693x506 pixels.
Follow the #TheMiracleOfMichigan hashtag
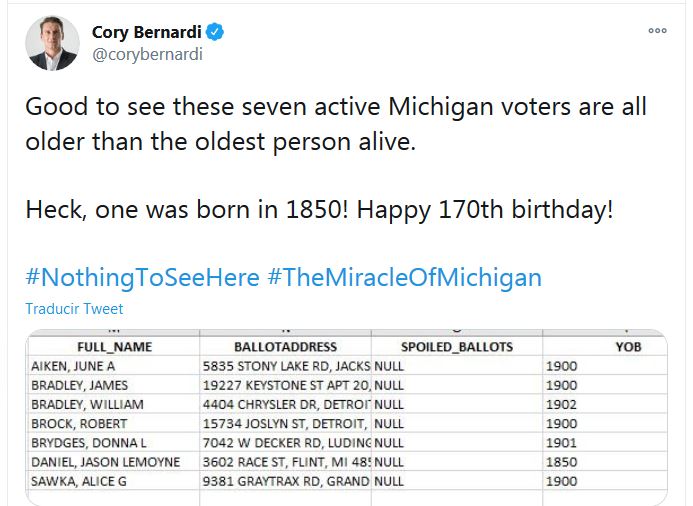[404, 277]
